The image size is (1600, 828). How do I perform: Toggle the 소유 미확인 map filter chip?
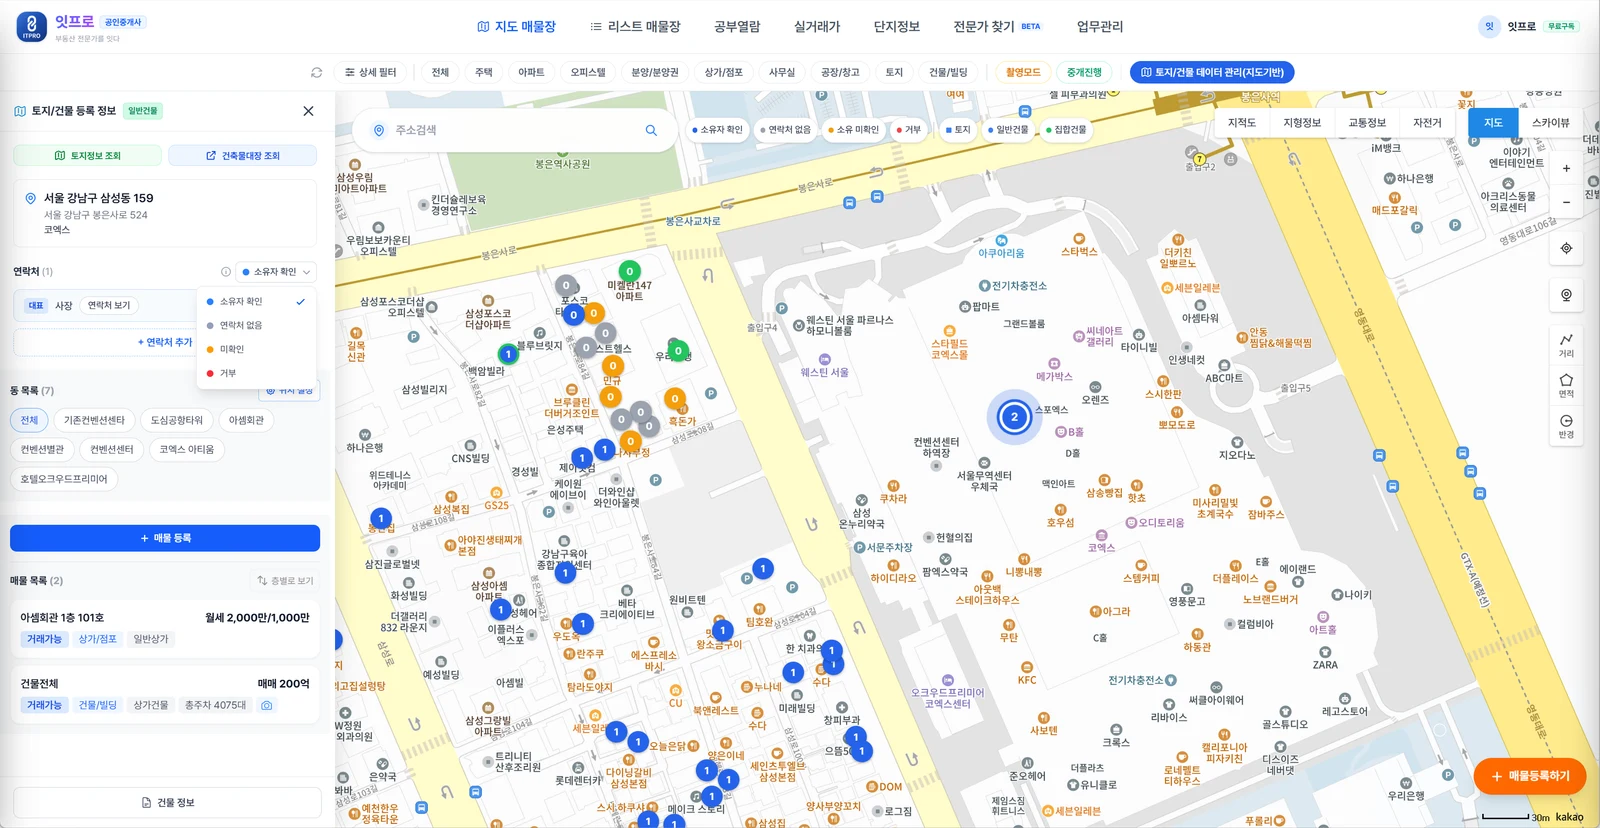853,130
